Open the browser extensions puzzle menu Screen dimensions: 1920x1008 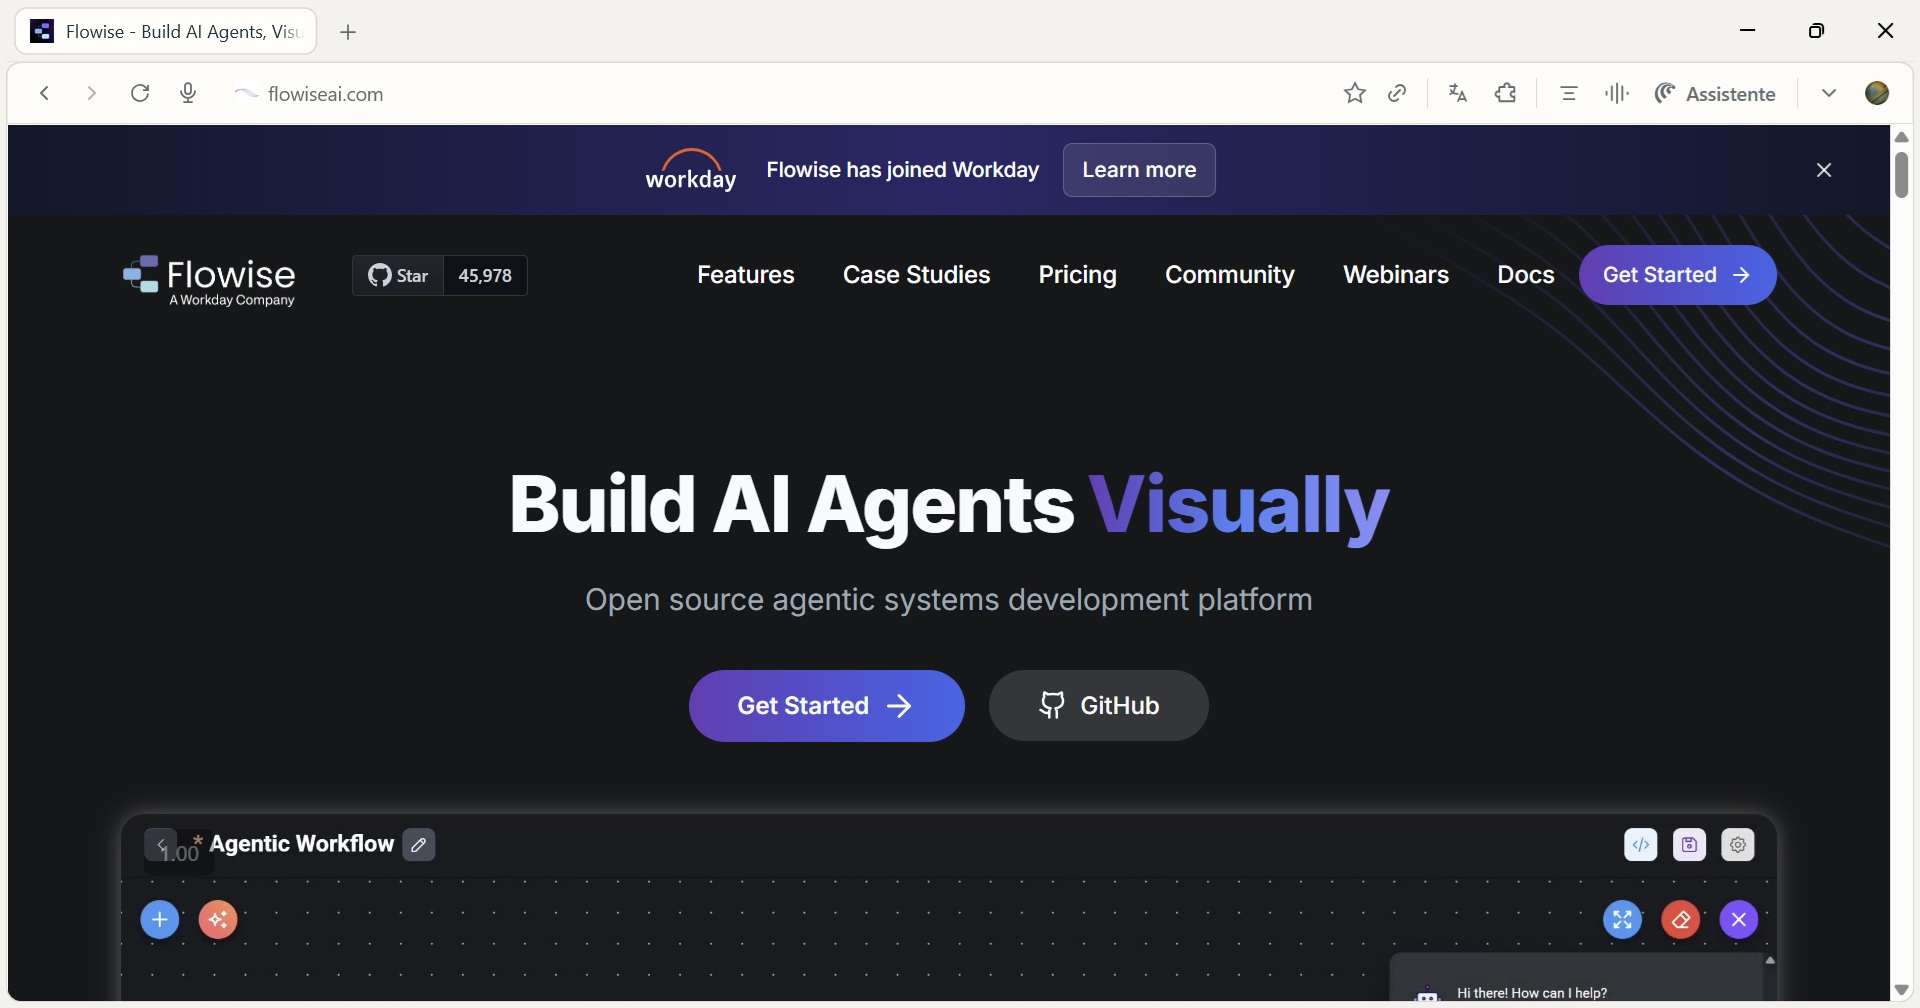(x=1506, y=94)
